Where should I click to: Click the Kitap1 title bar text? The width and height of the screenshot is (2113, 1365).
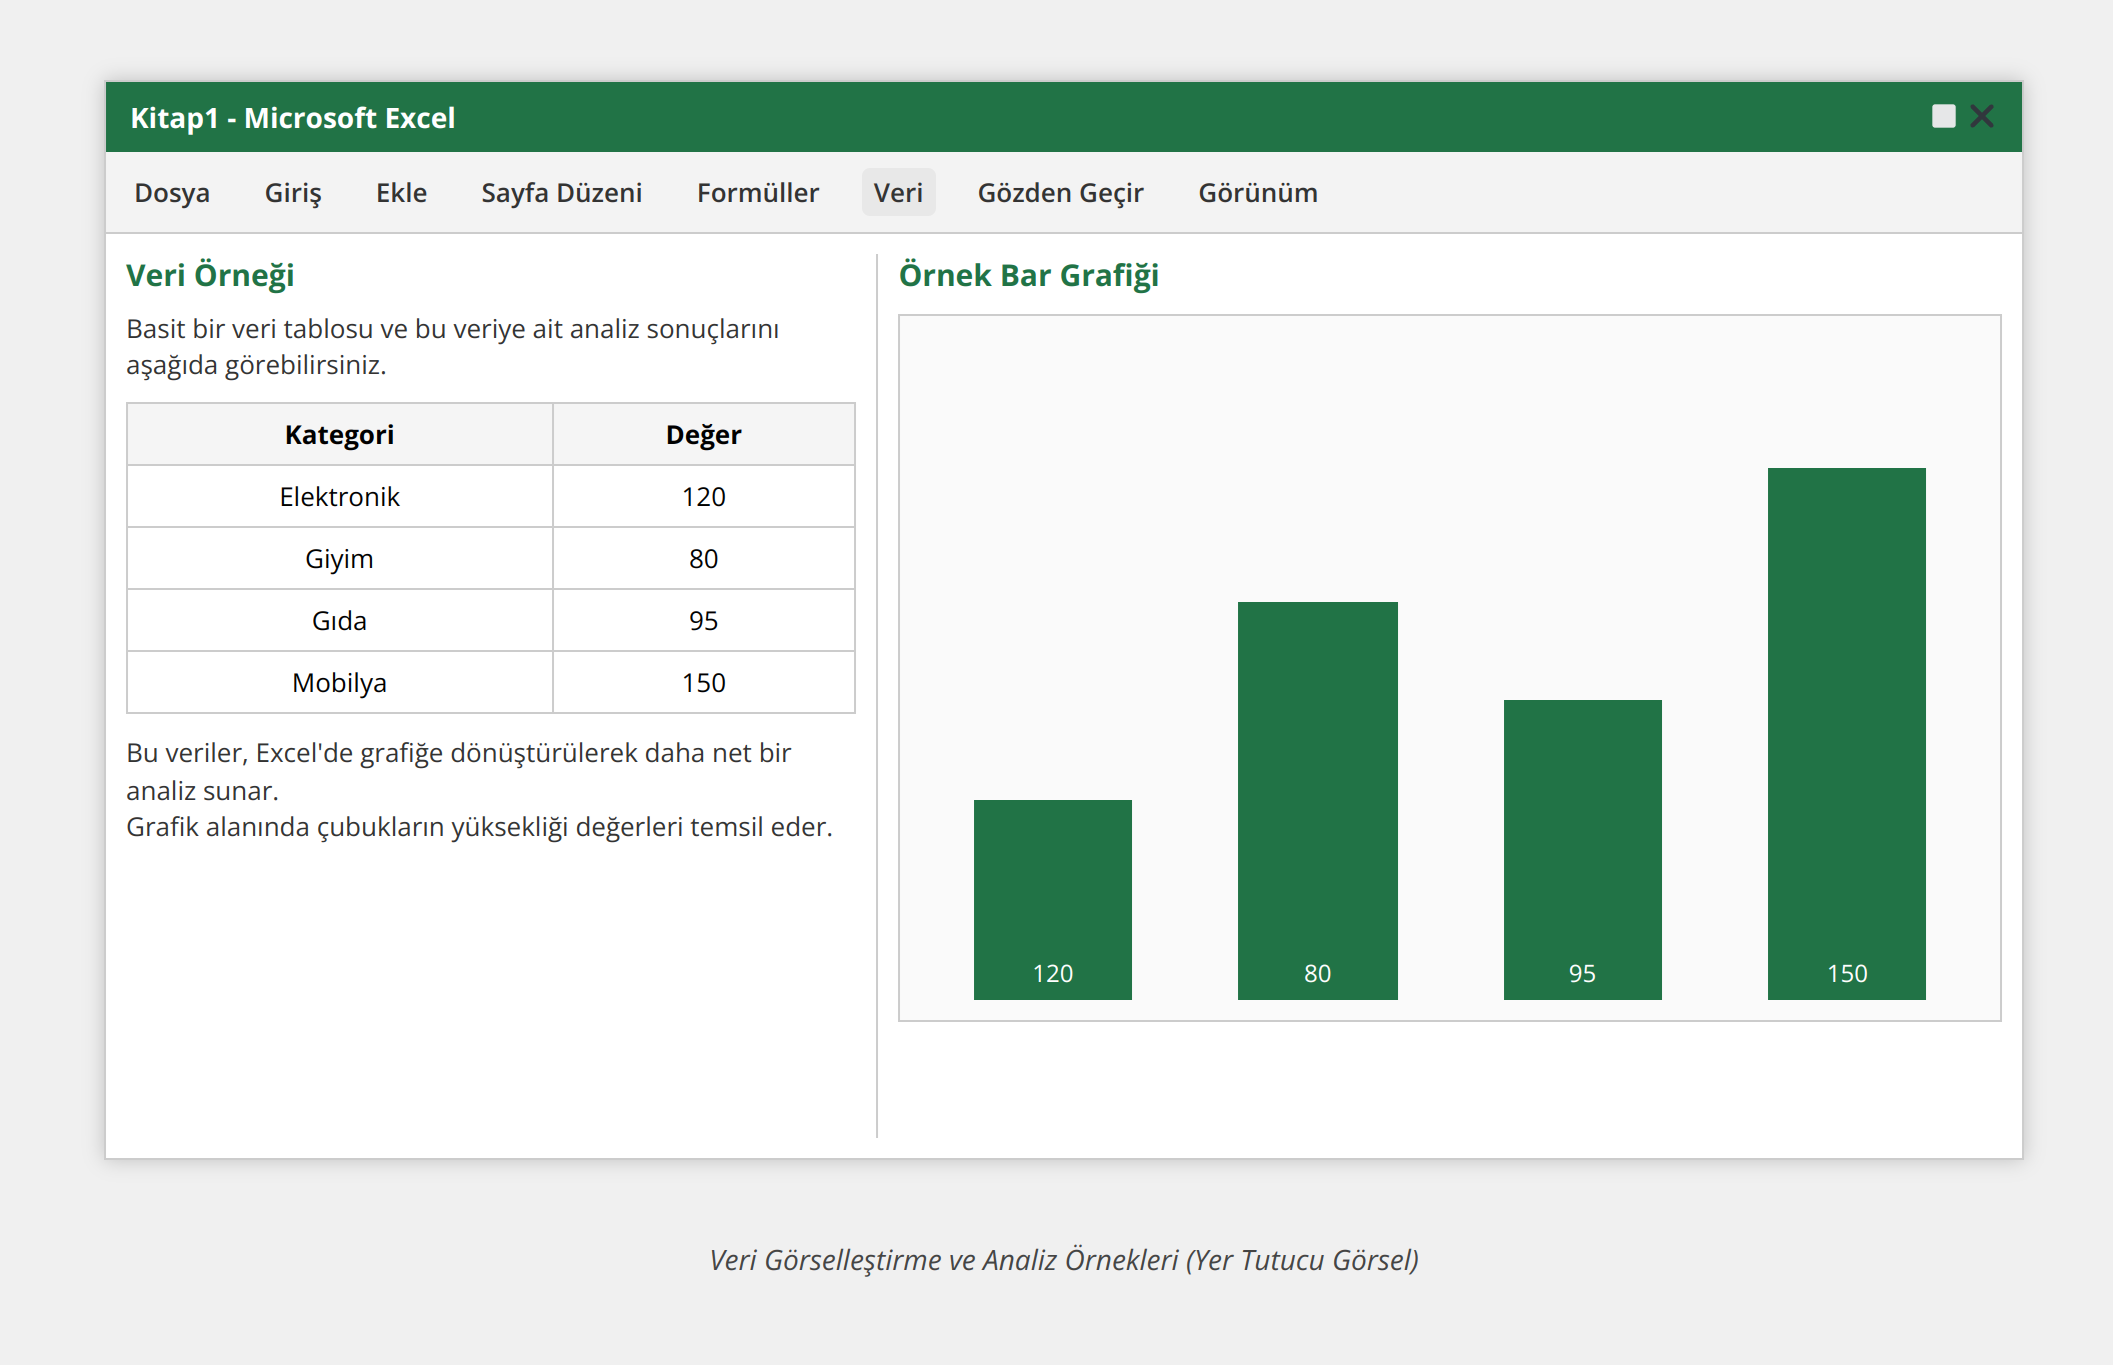tap(293, 117)
